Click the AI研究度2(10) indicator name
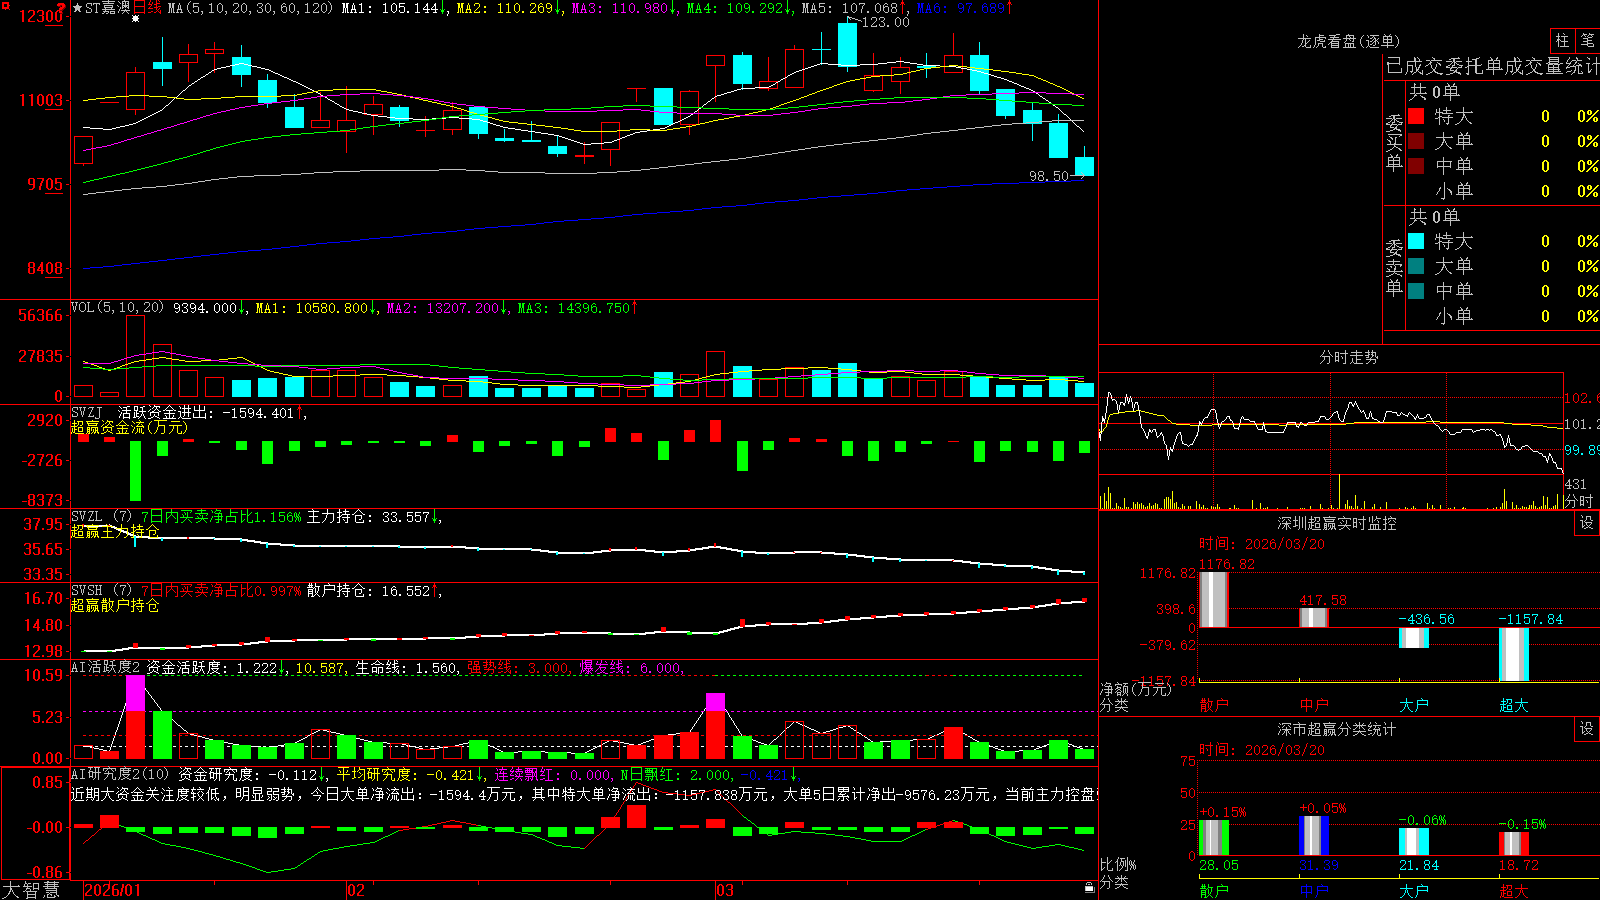 pos(120,774)
